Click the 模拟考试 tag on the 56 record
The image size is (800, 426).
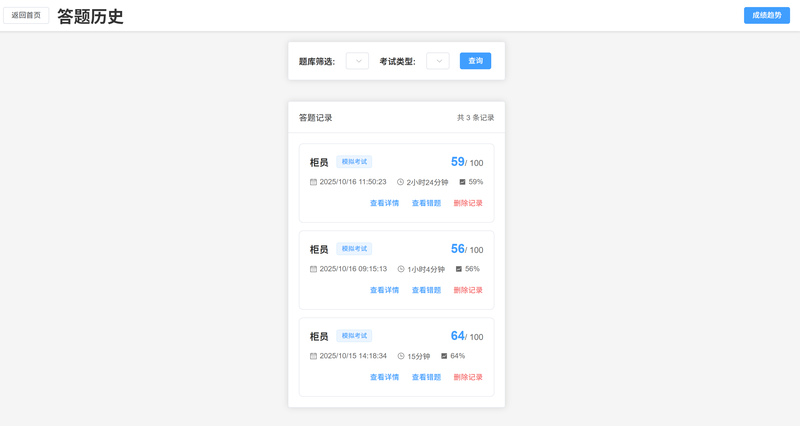click(354, 248)
